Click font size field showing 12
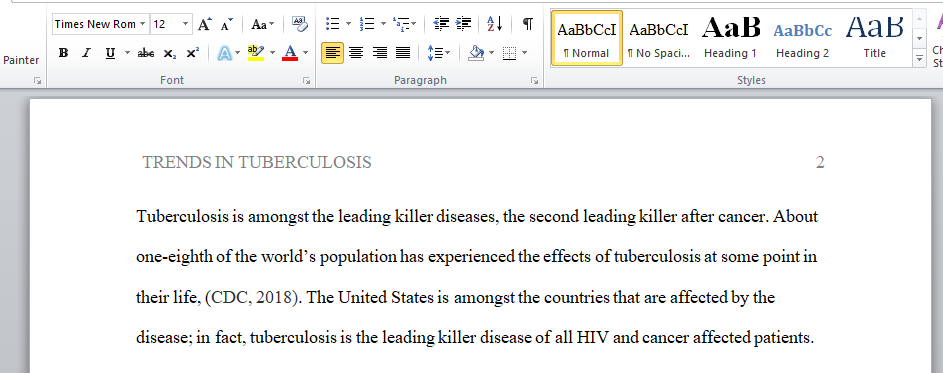 [165, 24]
